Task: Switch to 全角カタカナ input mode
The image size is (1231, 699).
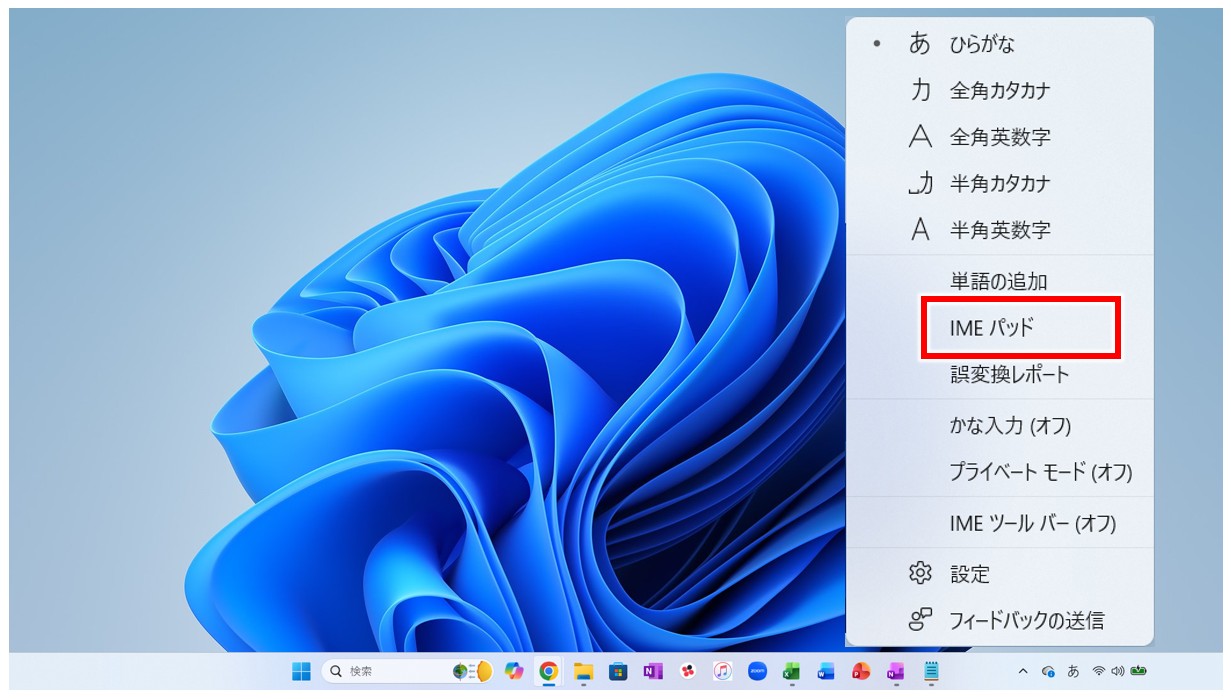Action: tap(999, 91)
